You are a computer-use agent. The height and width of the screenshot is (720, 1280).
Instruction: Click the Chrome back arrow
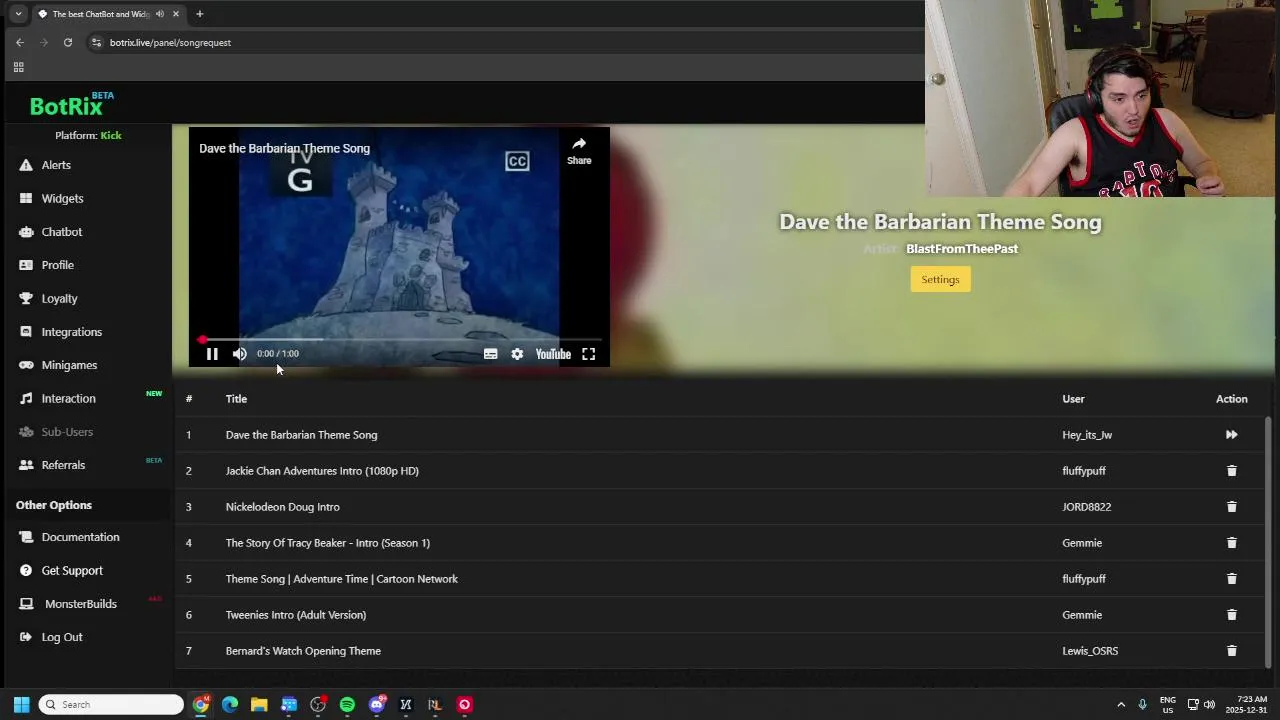20,42
